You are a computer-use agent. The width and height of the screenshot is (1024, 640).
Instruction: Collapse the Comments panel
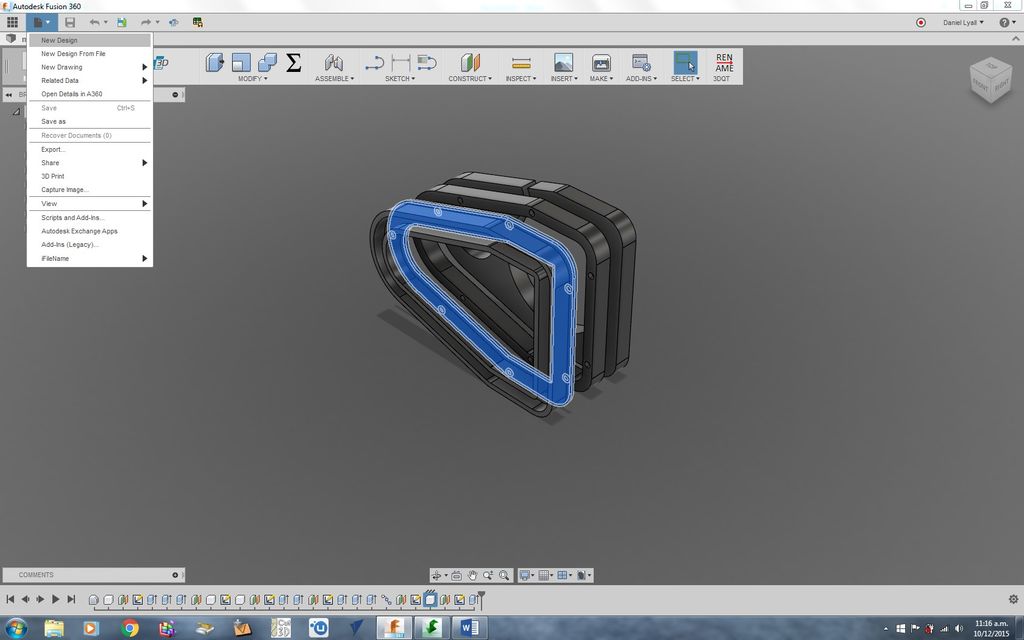(x=175, y=575)
